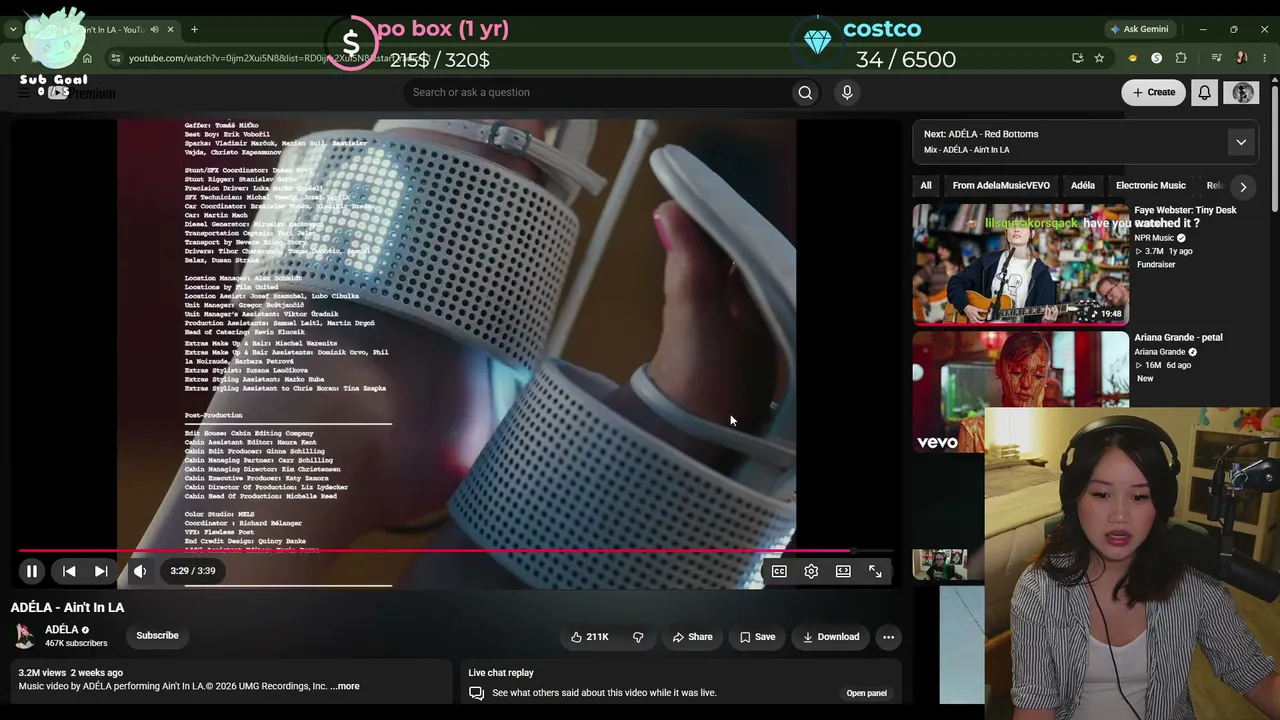Share the ADÉLA video
This screenshot has height=720, width=1280.
(692, 637)
